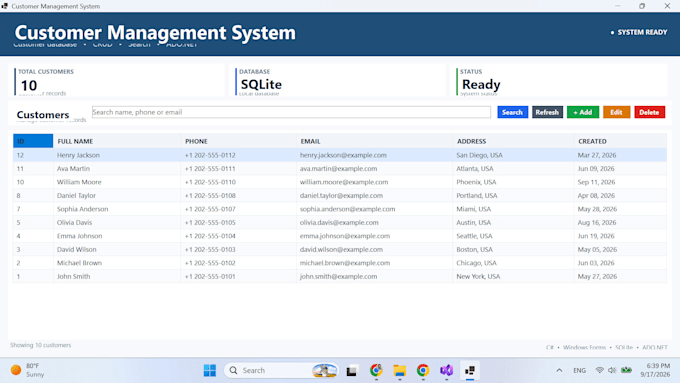The width and height of the screenshot is (680, 383).
Task: Click email john.smith@example.com
Action: pos(338,276)
